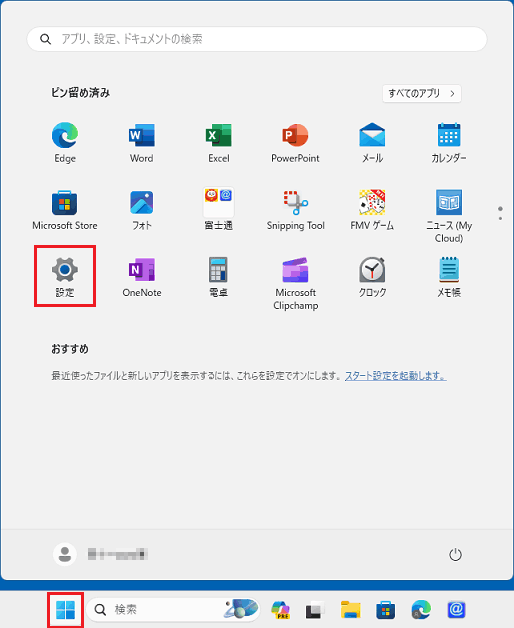Open the カレンダー app

tap(449, 142)
